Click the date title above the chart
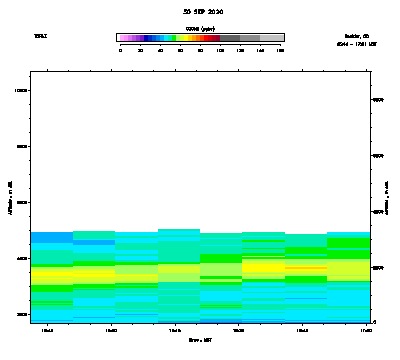 203,12
